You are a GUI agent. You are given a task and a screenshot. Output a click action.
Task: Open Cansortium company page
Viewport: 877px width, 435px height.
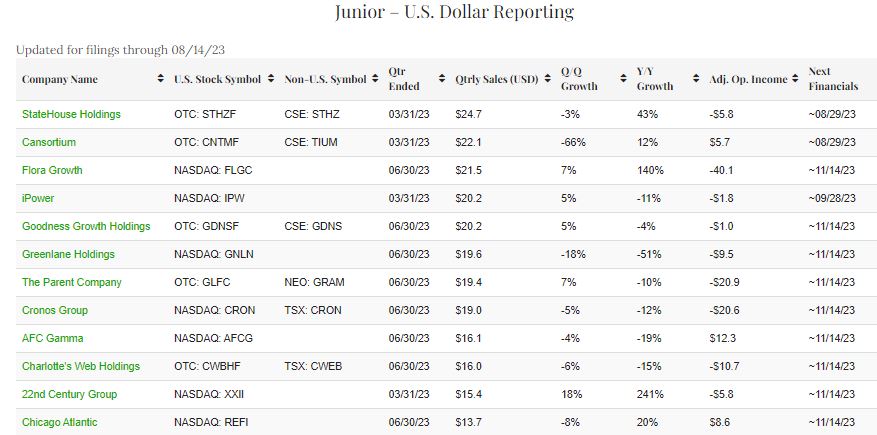pos(49,143)
